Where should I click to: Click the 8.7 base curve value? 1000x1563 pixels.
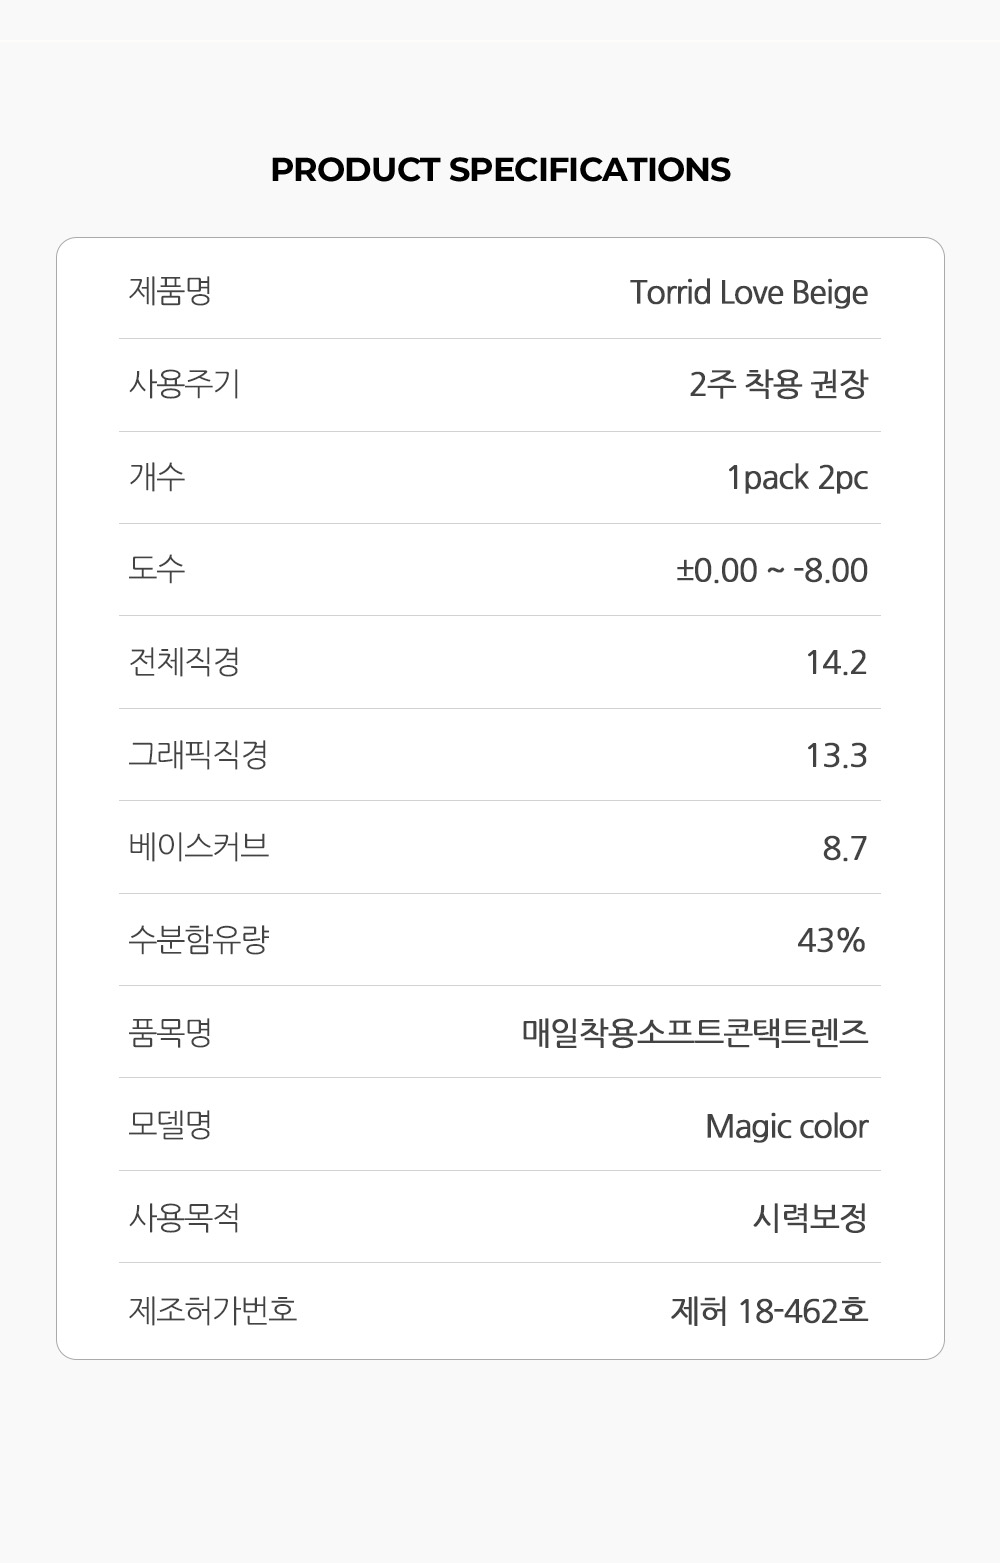click(x=844, y=848)
